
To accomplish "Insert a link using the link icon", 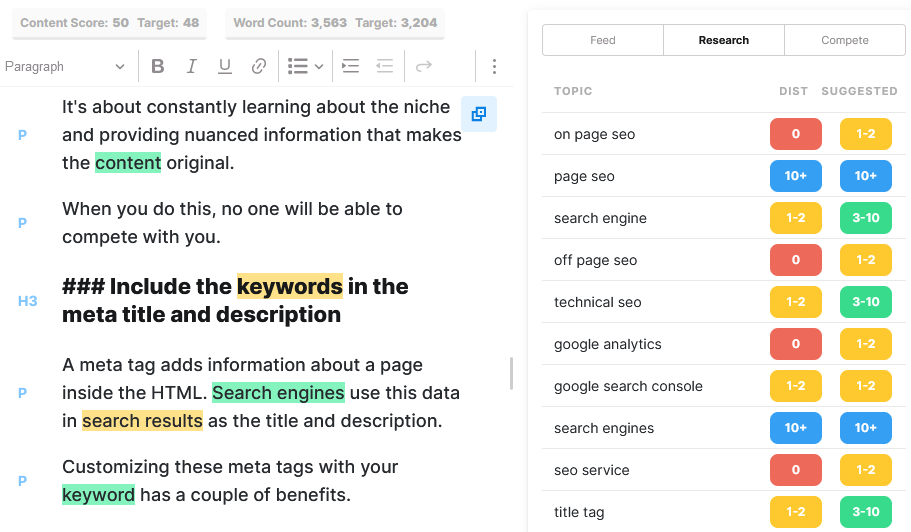I will [x=259, y=67].
